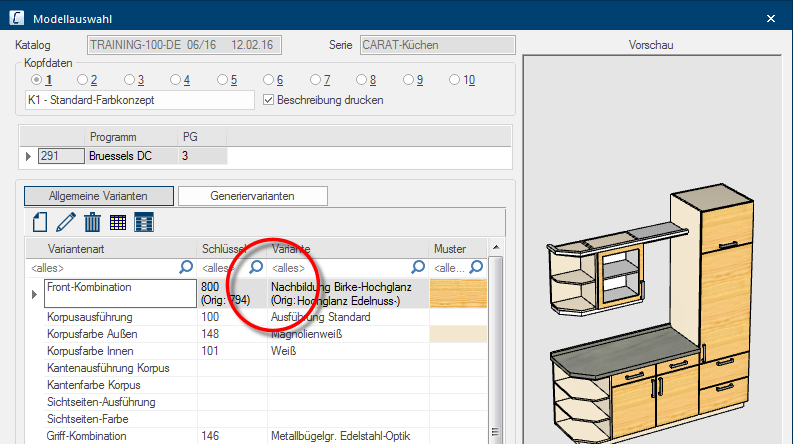Click the new variant document icon
This screenshot has height=444, width=793.
40,222
